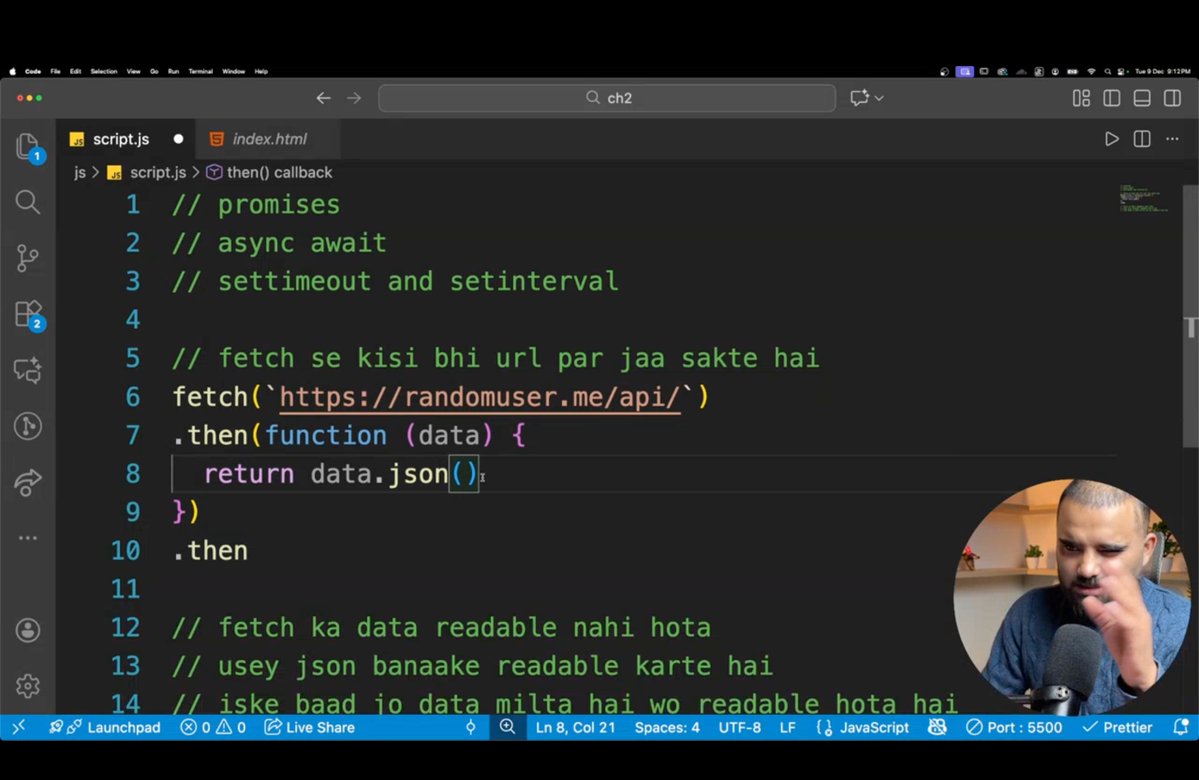Split the editor right
Viewport: 1199px width, 780px height.
coord(1142,139)
